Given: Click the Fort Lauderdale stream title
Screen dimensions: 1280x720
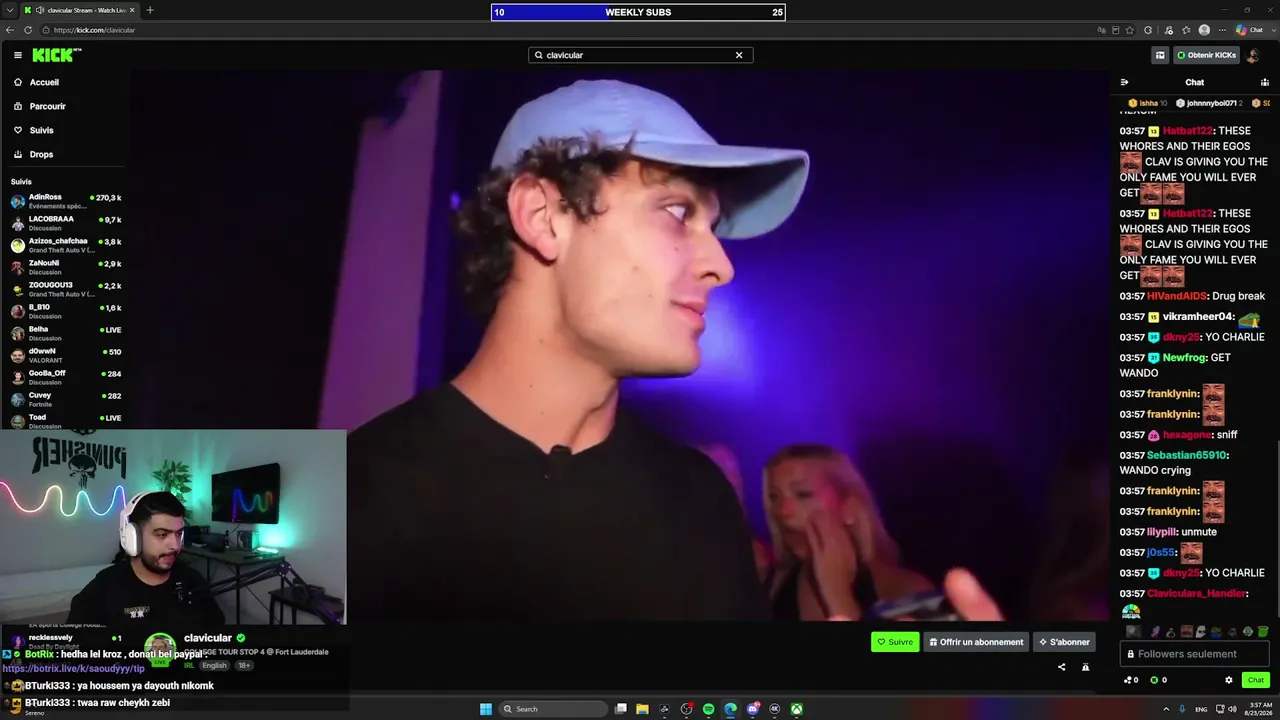Looking at the screenshot, I should pos(256,652).
